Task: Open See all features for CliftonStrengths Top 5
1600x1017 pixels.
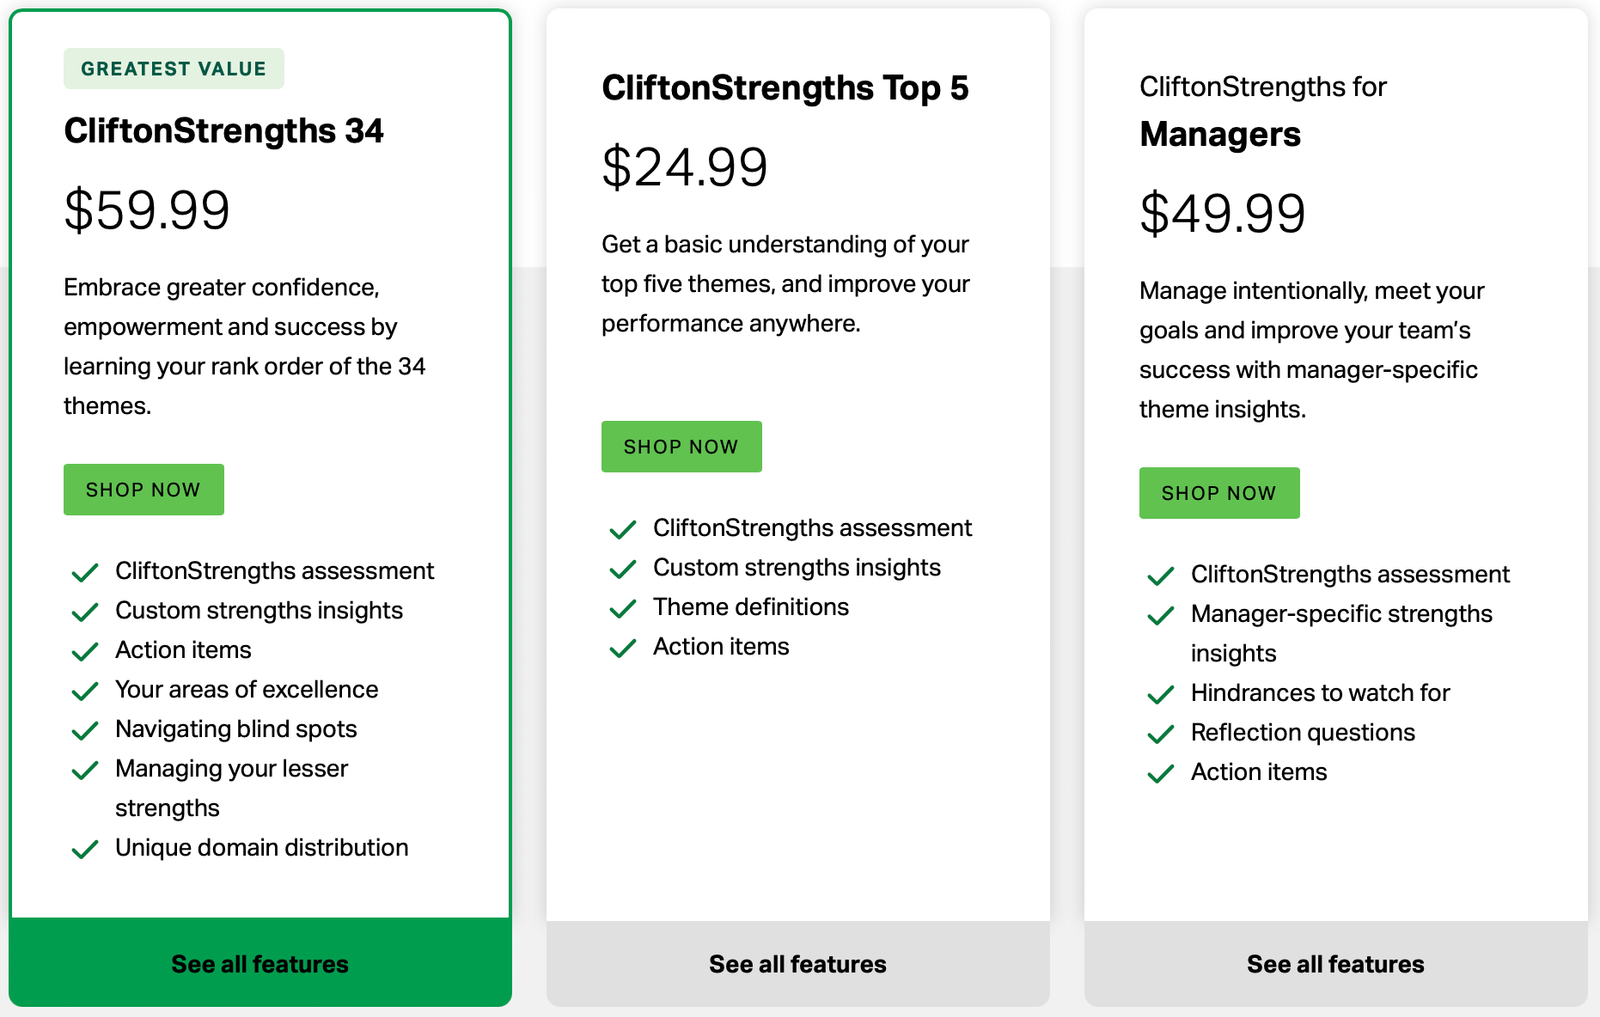Action: click(797, 963)
